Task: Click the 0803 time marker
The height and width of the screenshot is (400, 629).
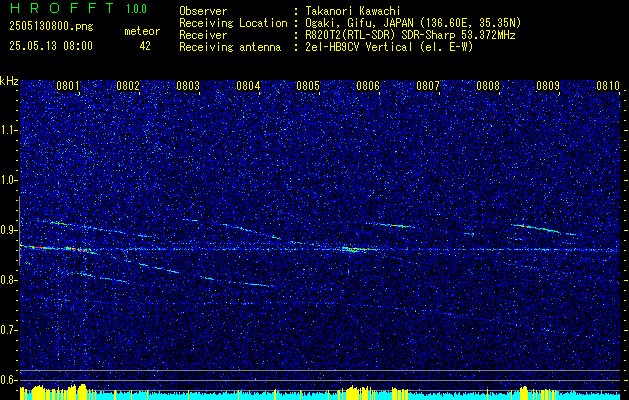Action: point(188,86)
